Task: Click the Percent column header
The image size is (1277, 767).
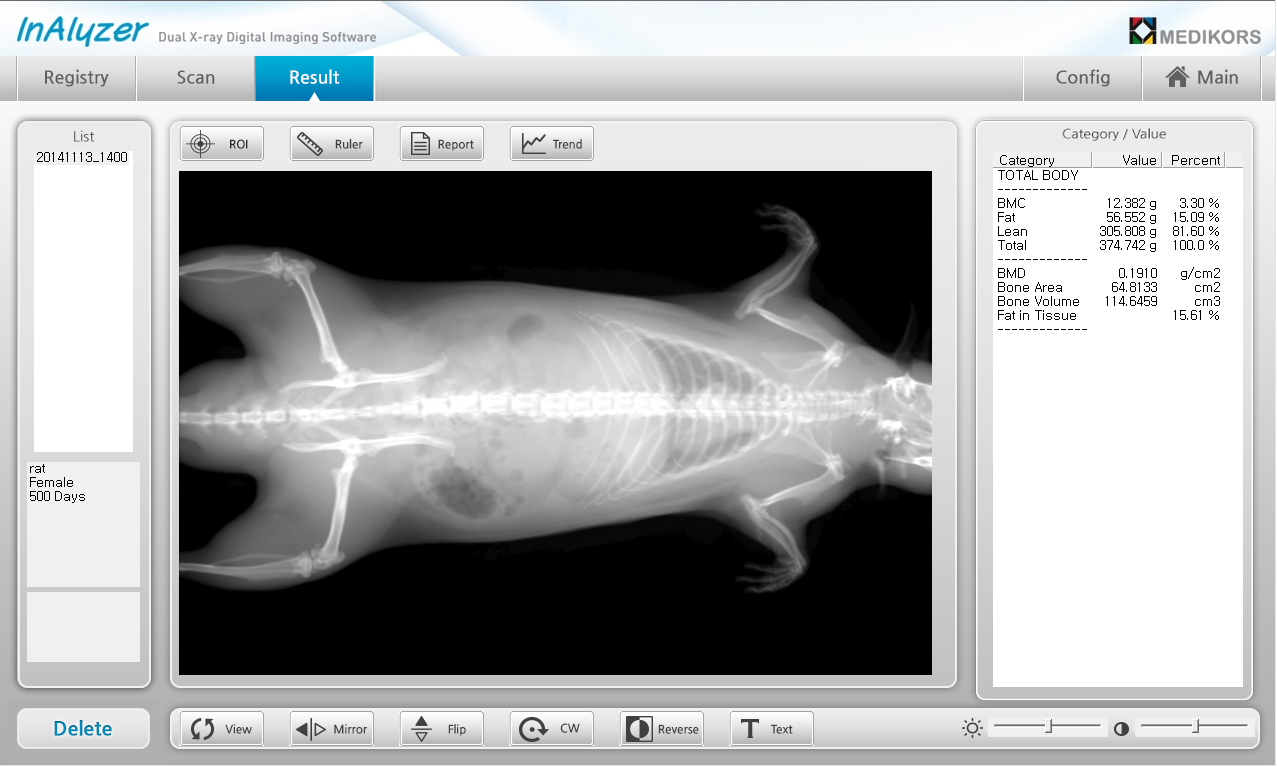Action: pos(1195,160)
